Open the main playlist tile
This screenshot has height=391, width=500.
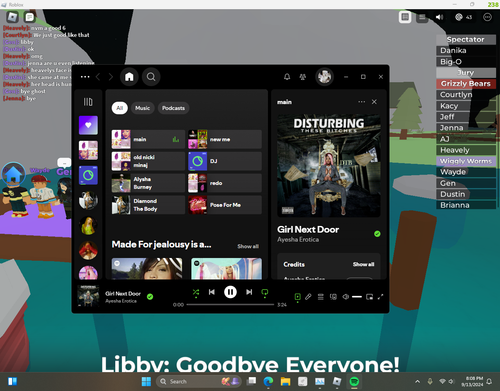coord(148,139)
